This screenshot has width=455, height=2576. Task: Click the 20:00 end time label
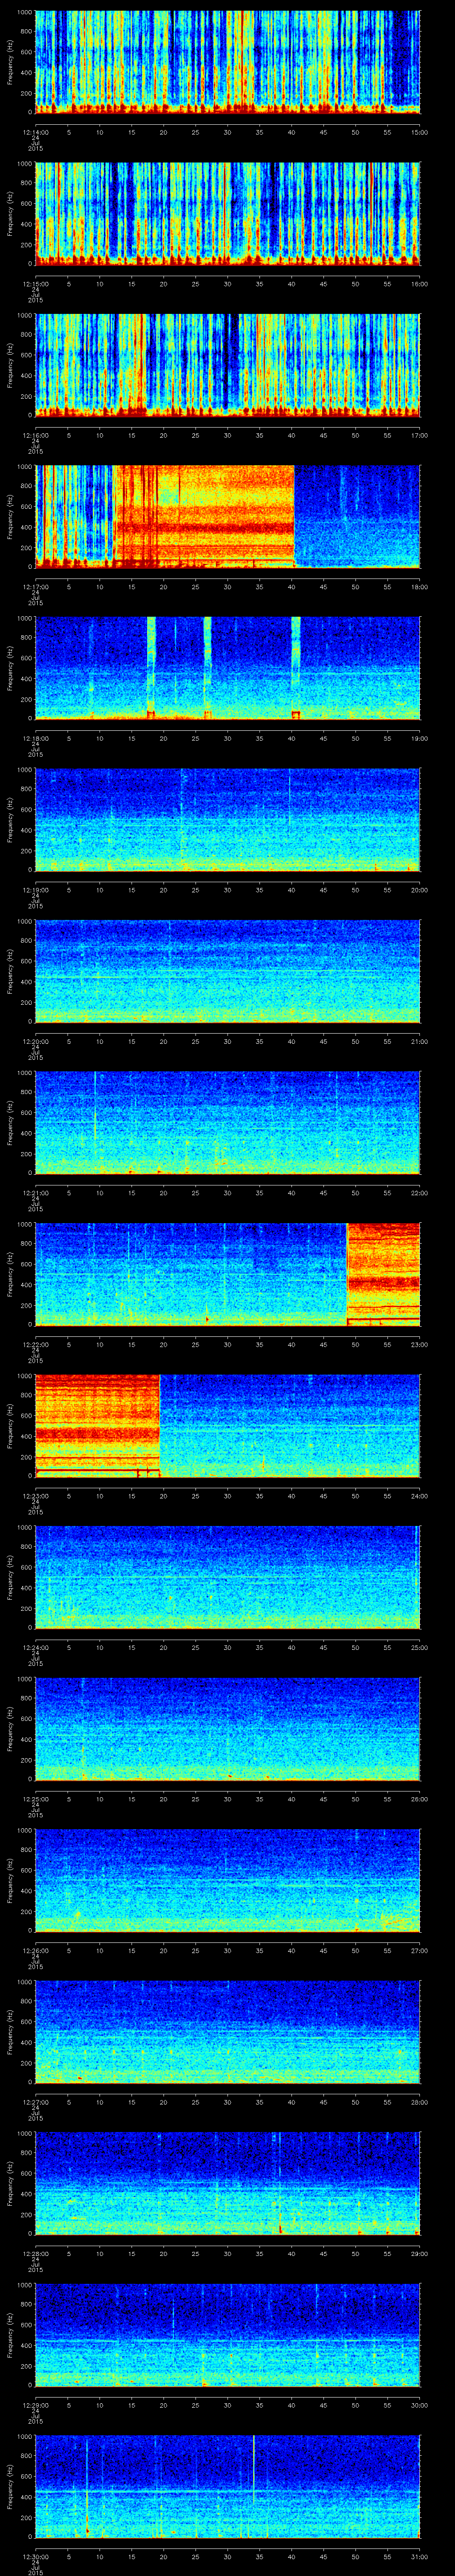(420, 890)
